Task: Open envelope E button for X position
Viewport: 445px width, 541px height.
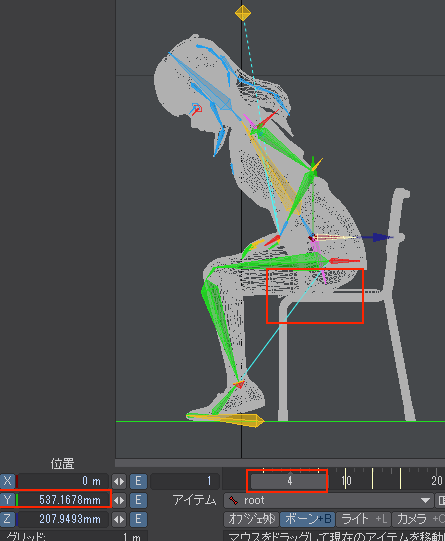Action: point(138,481)
